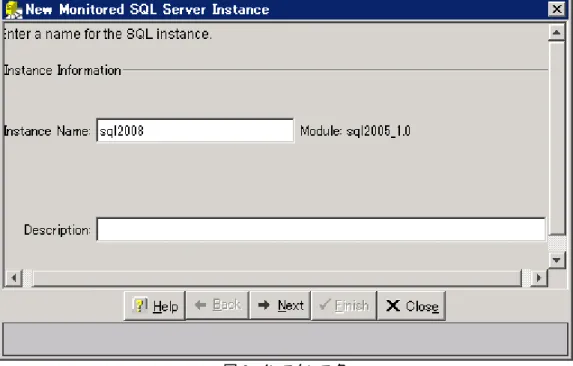Focus the Instance Name text field
Image resolution: width=573 pixels, height=366 pixels.
pyautogui.click(x=195, y=130)
